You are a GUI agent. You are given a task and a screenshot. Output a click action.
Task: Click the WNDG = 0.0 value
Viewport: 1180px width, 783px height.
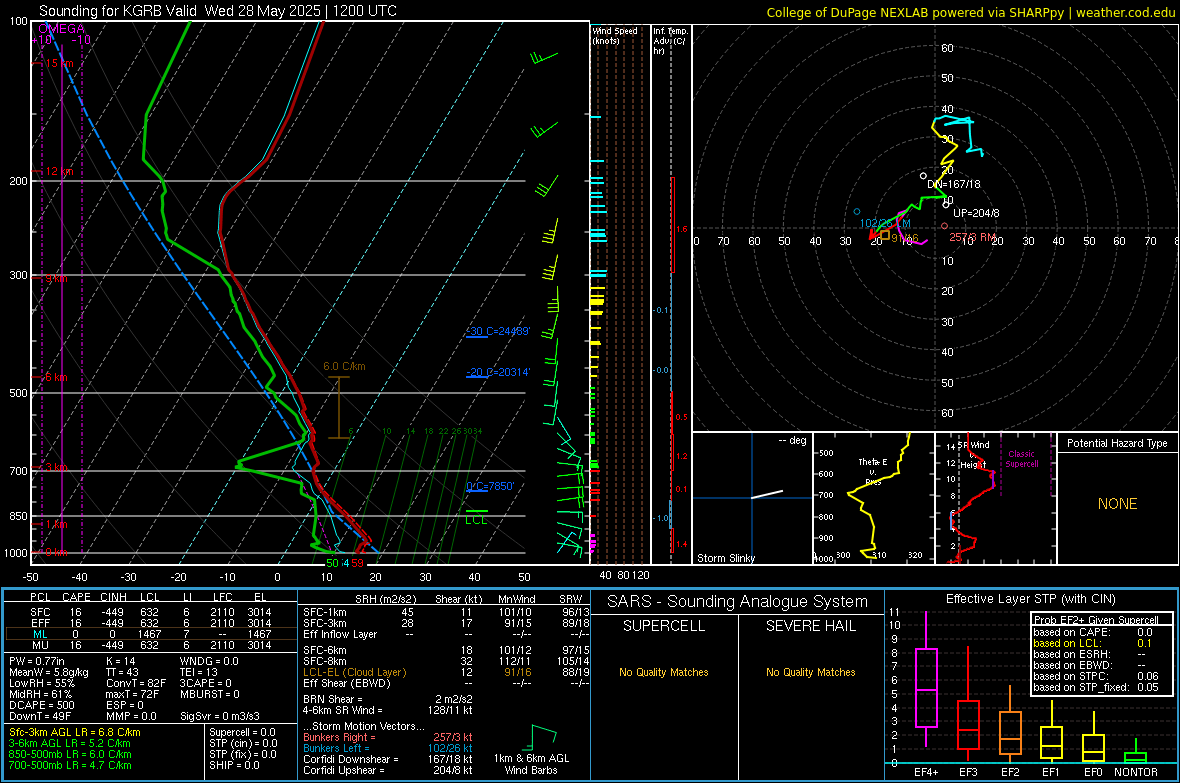click(x=209, y=661)
